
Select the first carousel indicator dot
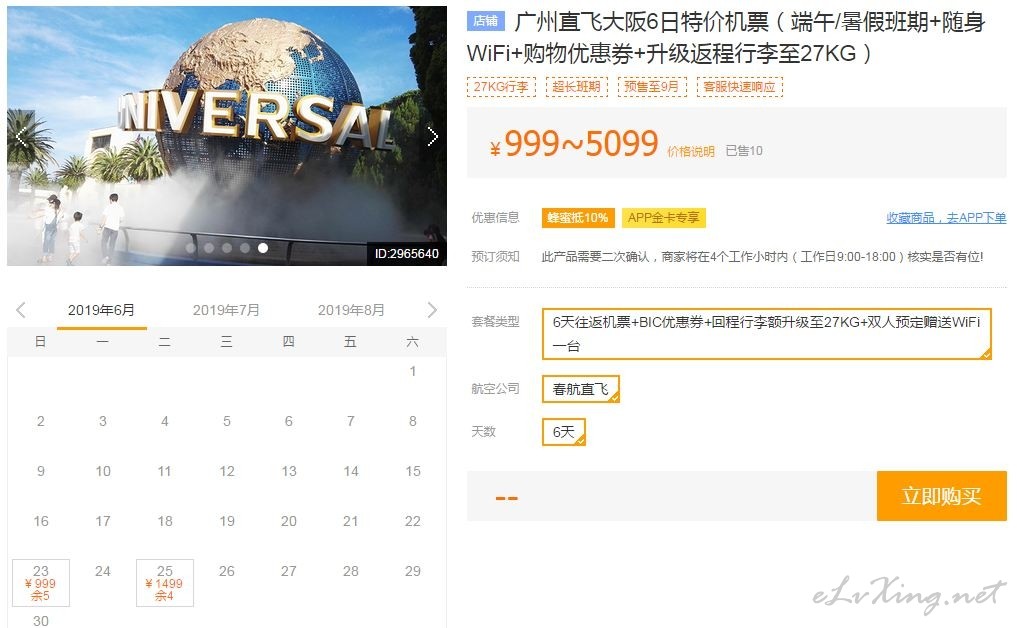click(x=191, y=248)
